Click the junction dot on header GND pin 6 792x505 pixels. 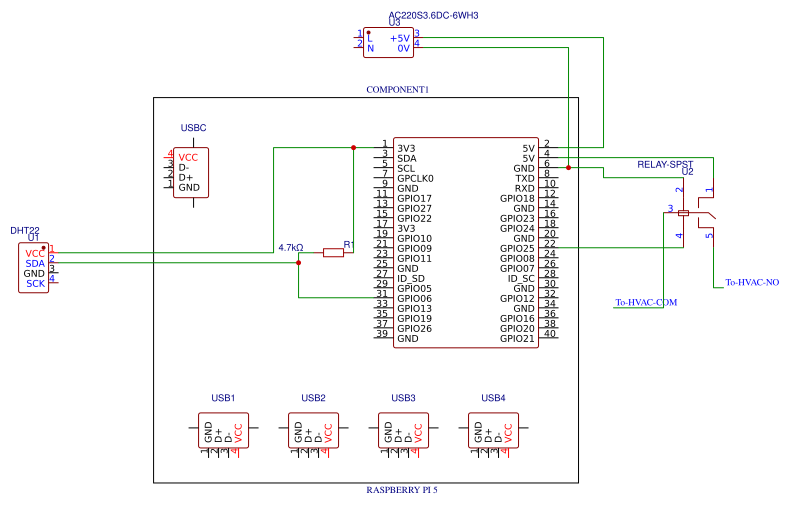(x=568, y=168)
